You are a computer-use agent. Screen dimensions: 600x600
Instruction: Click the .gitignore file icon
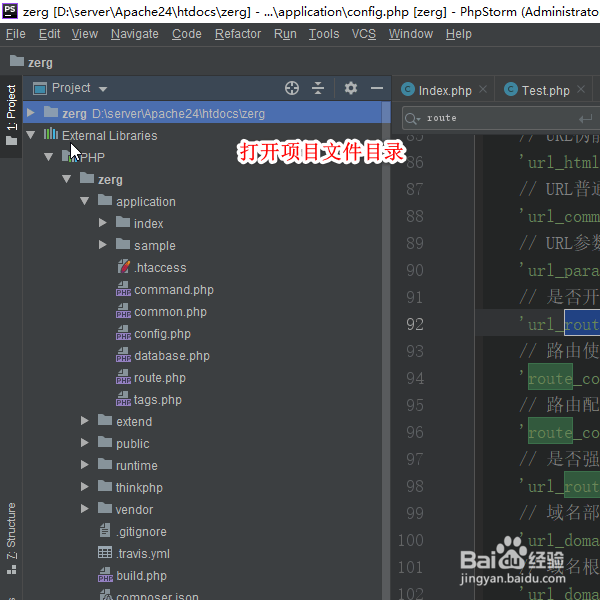(x=105, y=530)
